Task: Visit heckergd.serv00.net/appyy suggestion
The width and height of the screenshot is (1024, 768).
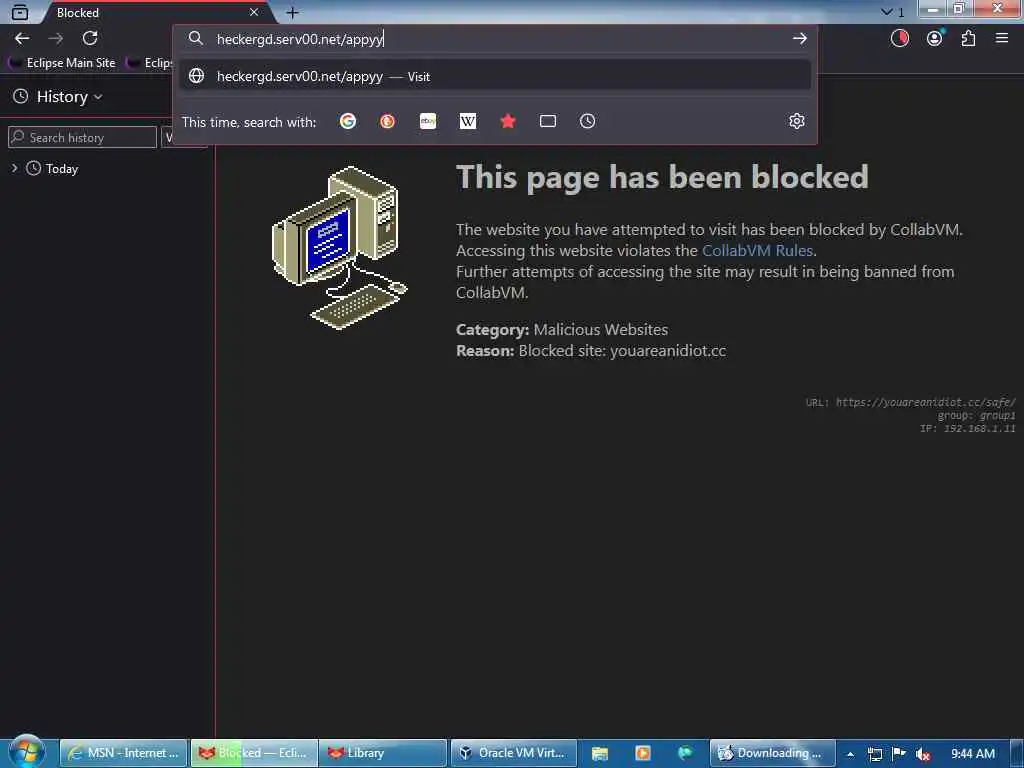Action: click(x=495, y=76)
